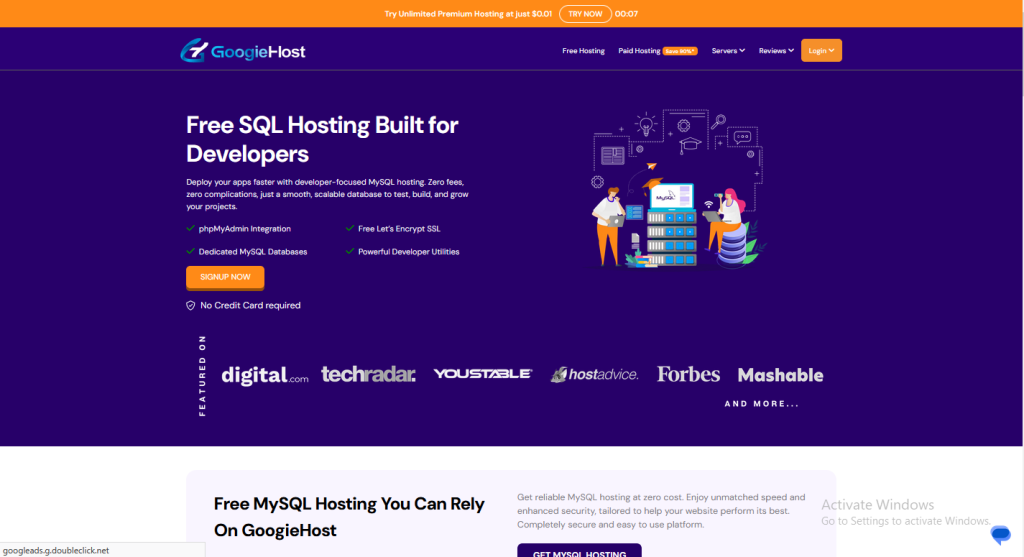Click the Mashable logo
The height and width of the screenshot is (557, 1024).
click(780, 375)
